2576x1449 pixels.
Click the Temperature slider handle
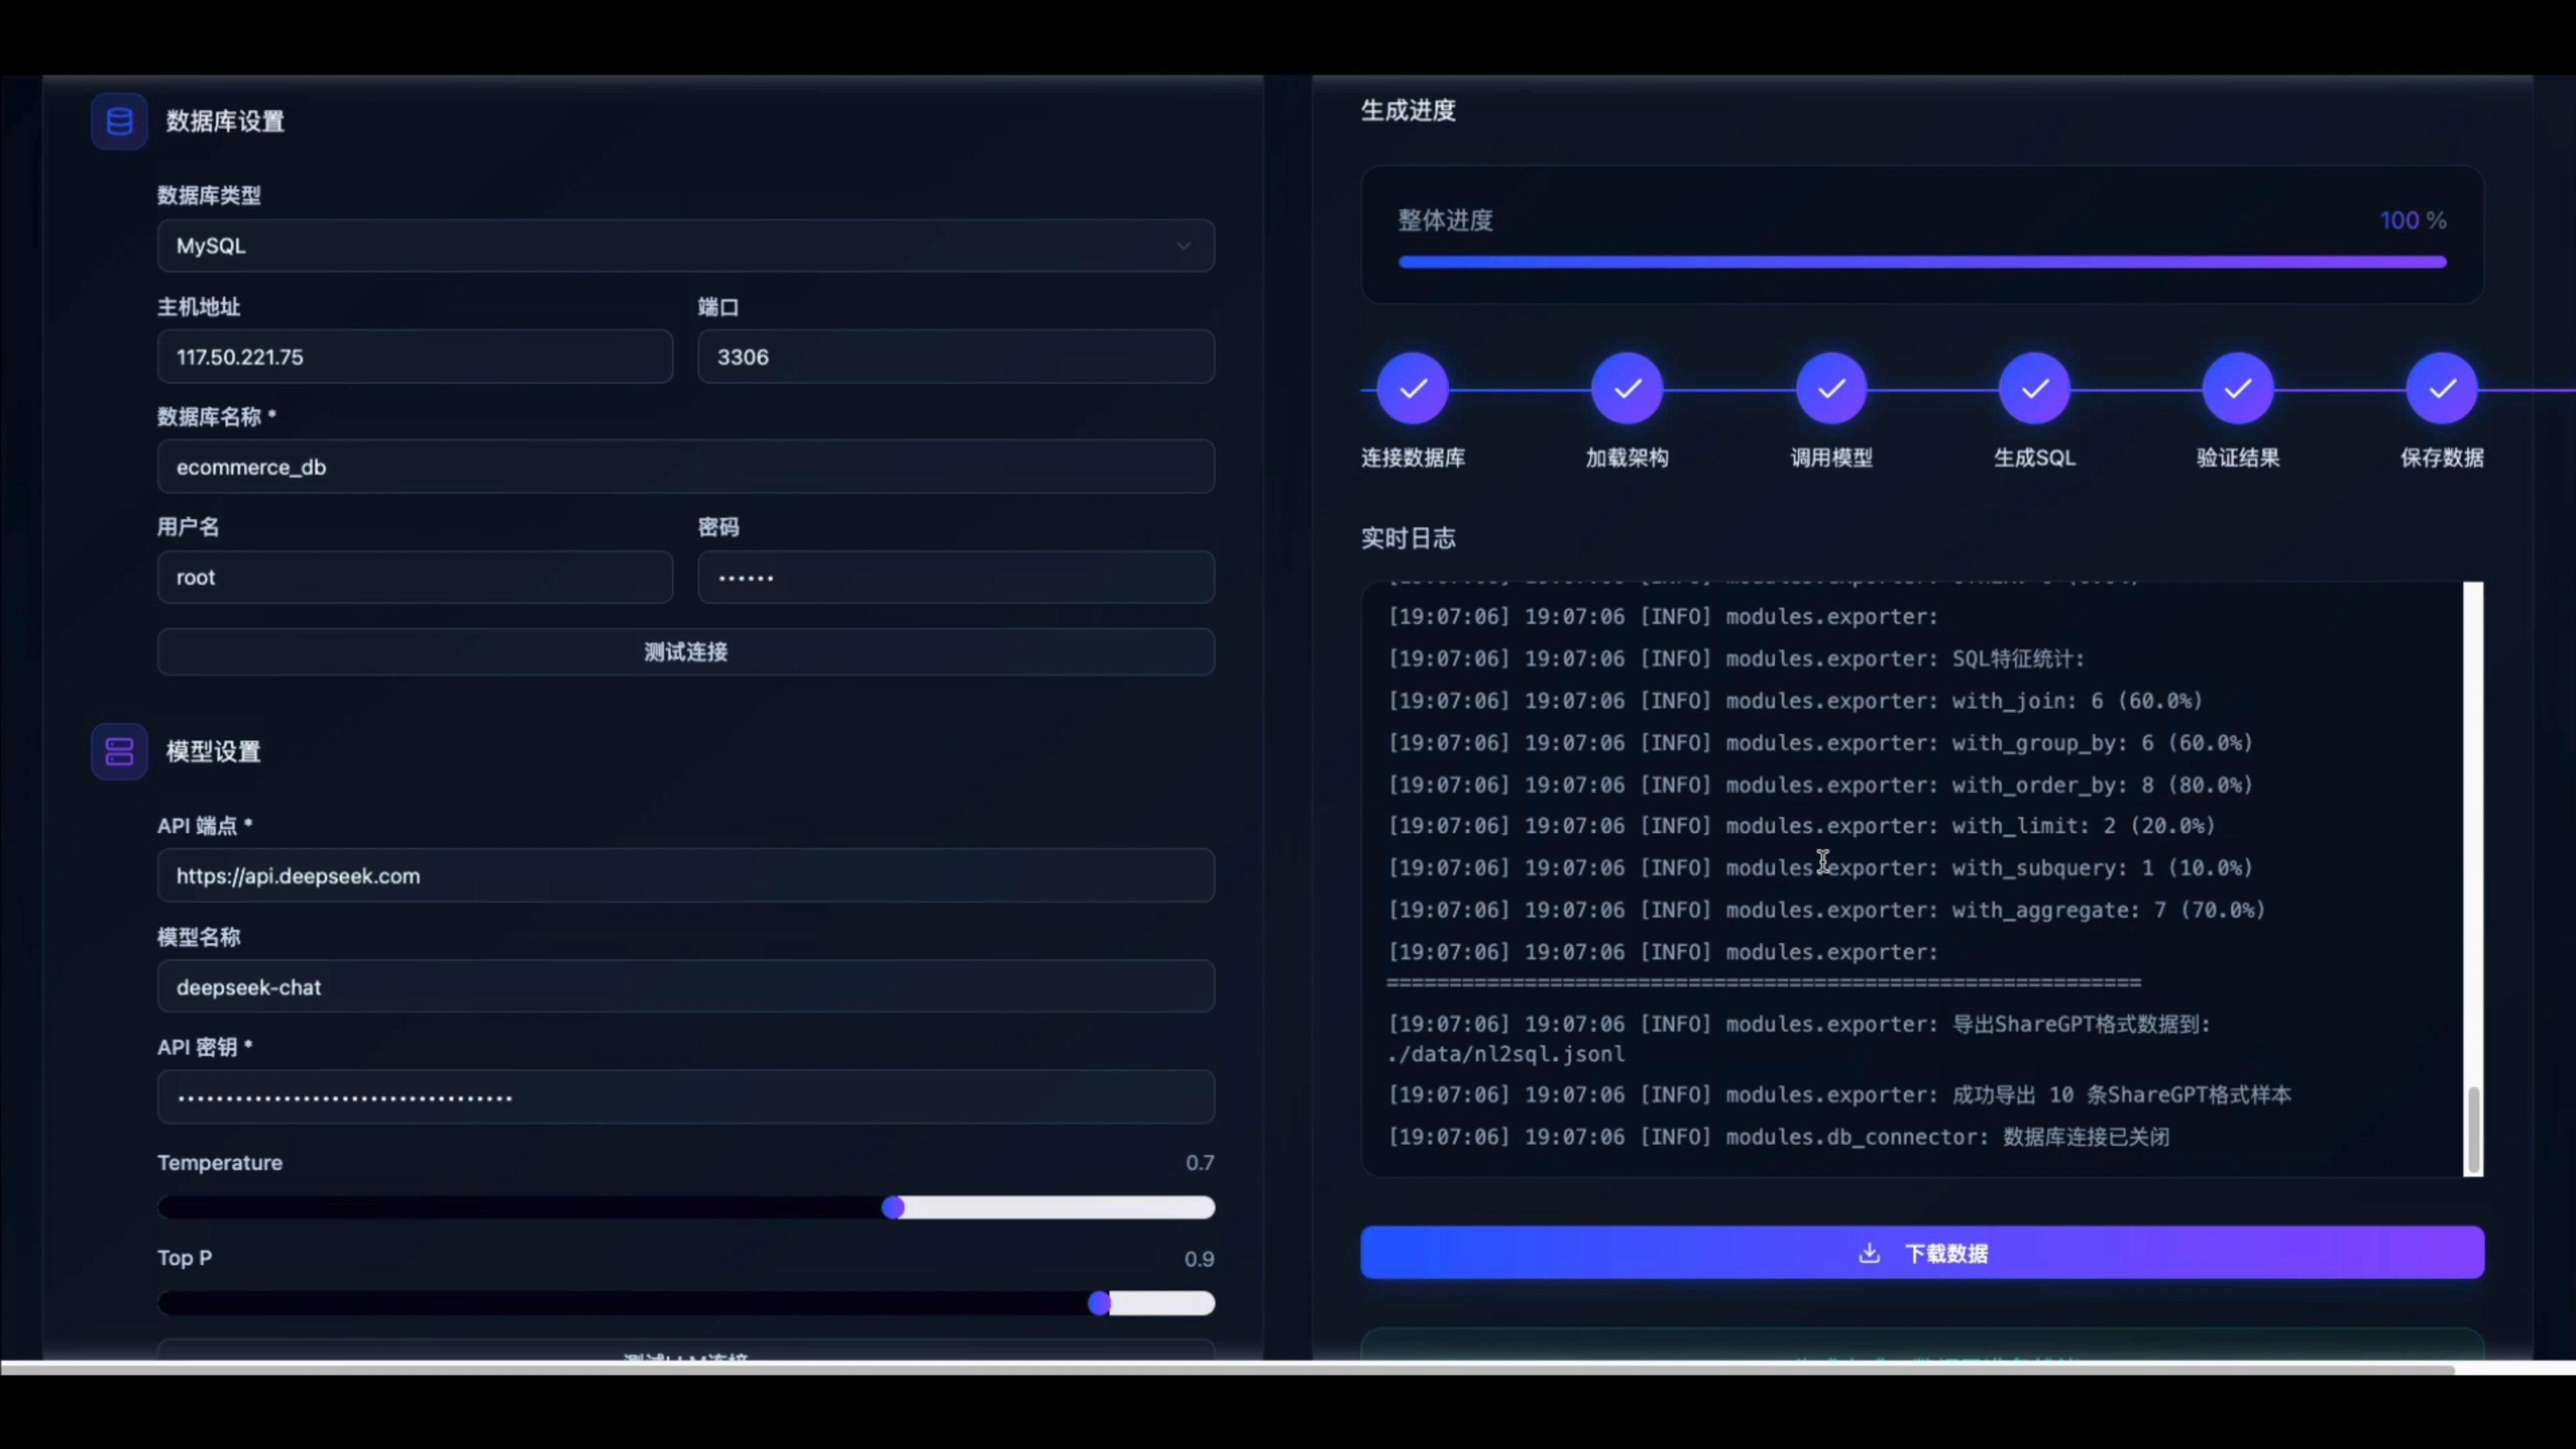[893, 1207]
